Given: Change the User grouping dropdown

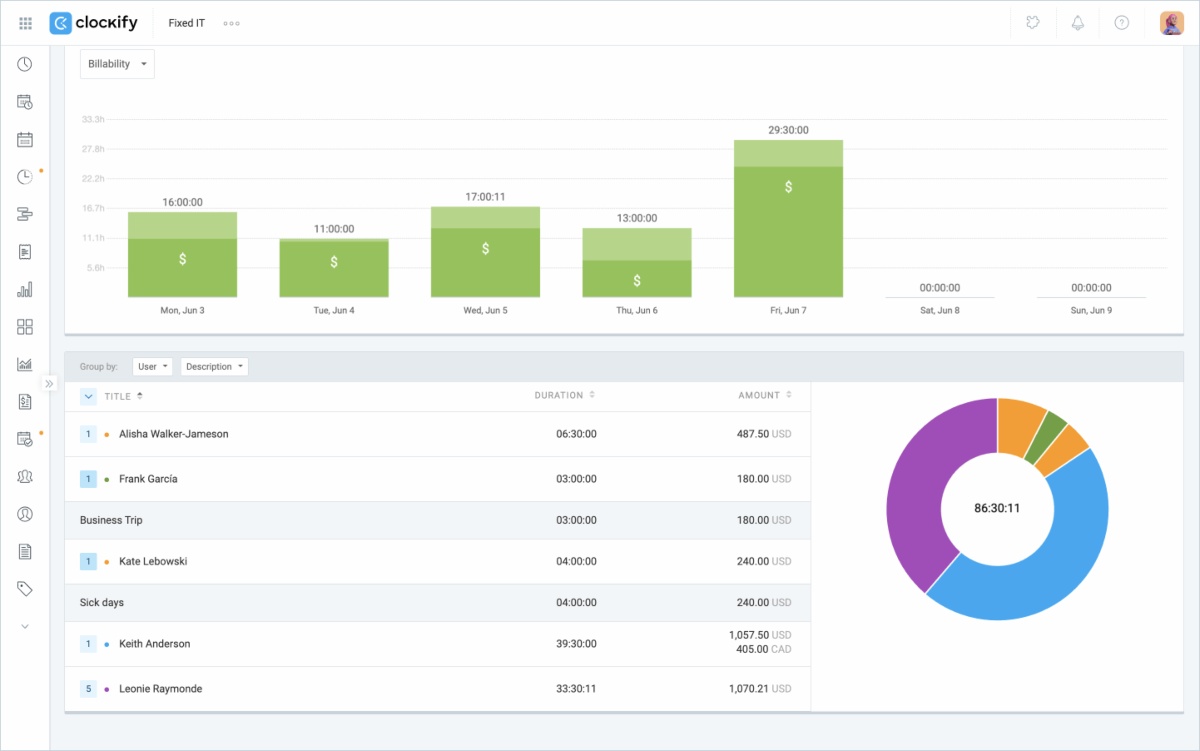Looking at the screenshot, I should click(x=152, y=366).
